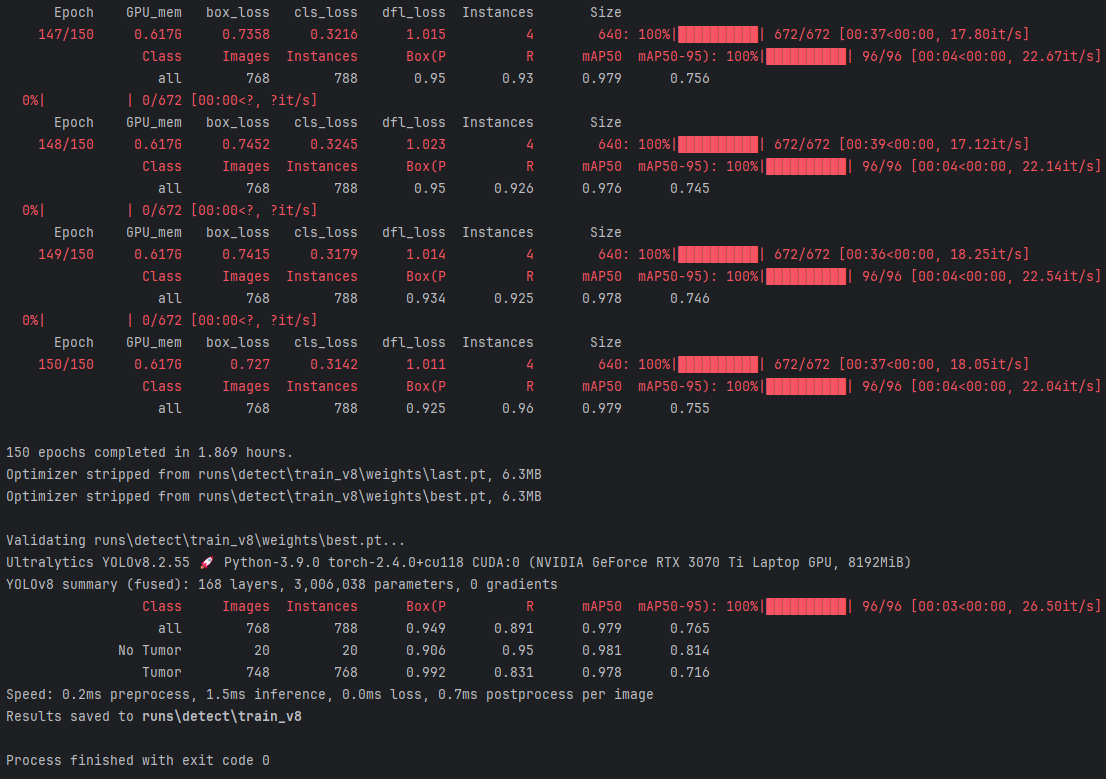
Task: Click the box_loss value 0.727
Action: [x=250, y=365]
